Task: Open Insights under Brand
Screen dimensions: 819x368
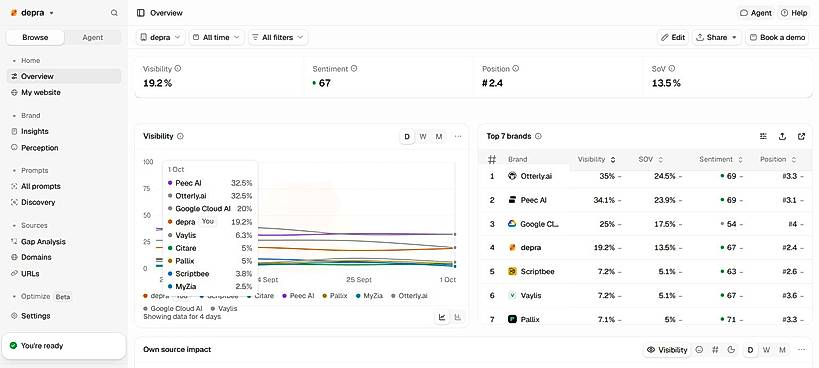Action: (x=64, y=132)
